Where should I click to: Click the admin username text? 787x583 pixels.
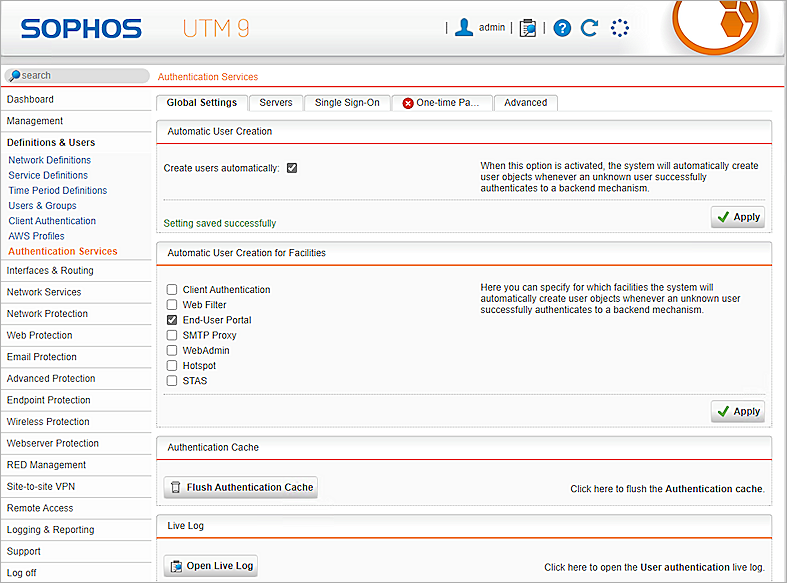coord(492,28)
